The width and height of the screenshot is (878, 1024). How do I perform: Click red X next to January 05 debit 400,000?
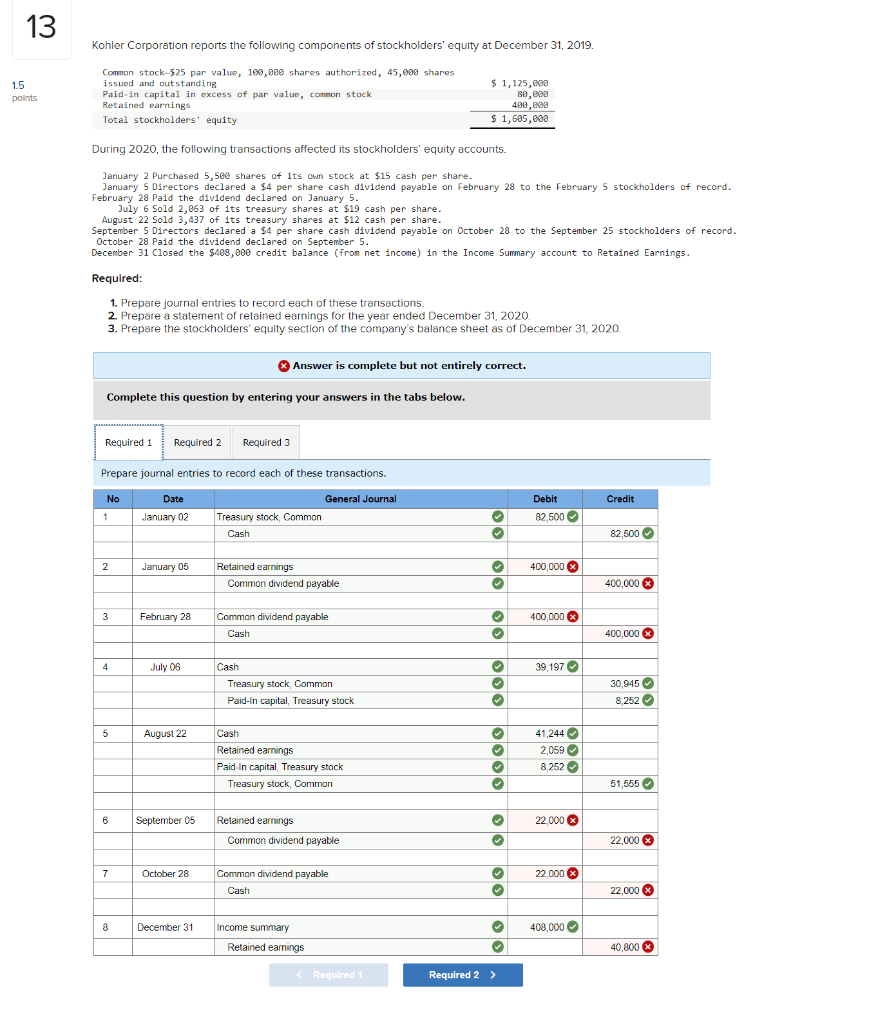click(573, 567)
